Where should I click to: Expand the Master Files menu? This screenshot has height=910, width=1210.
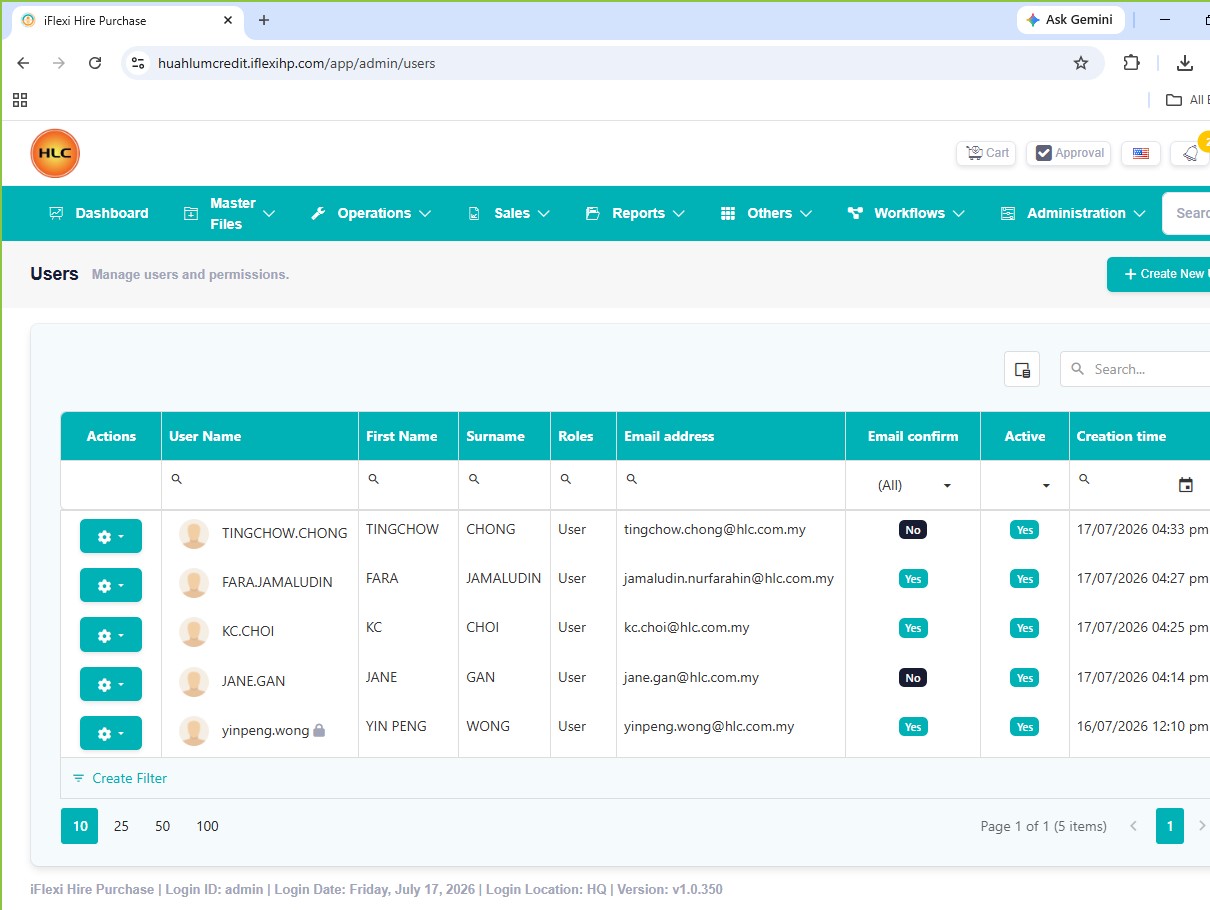pyautogui.click(x=229, y=213)
